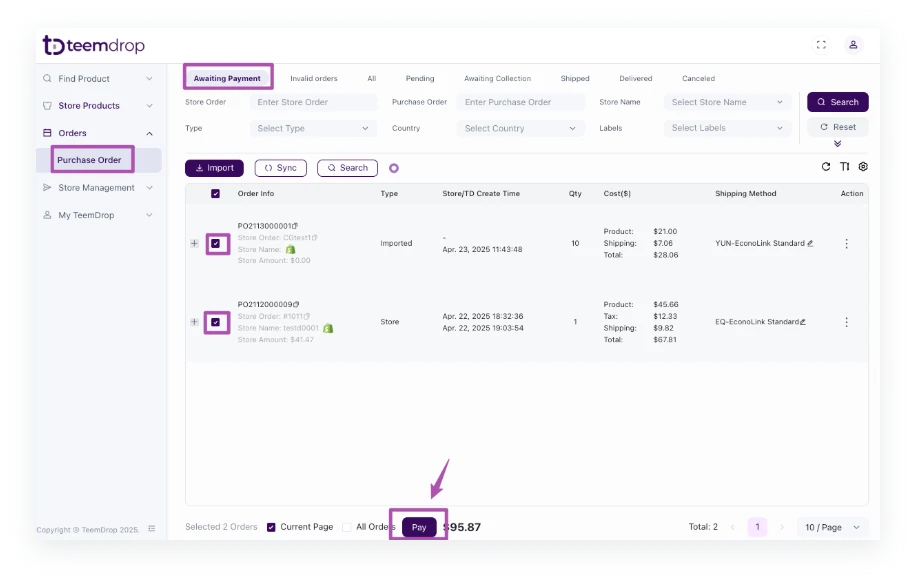Open the Select Country dropdown
Screen dimensions: 916x584
point(520,128)
